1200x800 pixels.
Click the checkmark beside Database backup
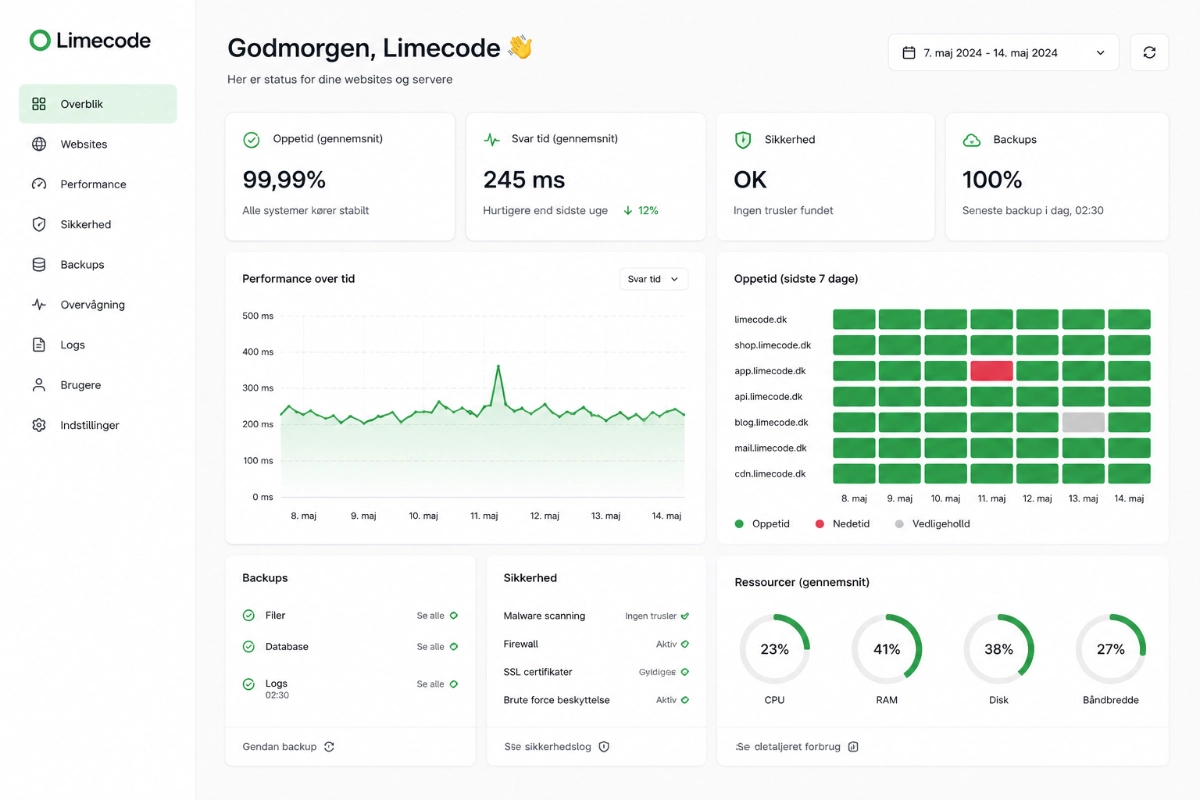tap(249, 647)
